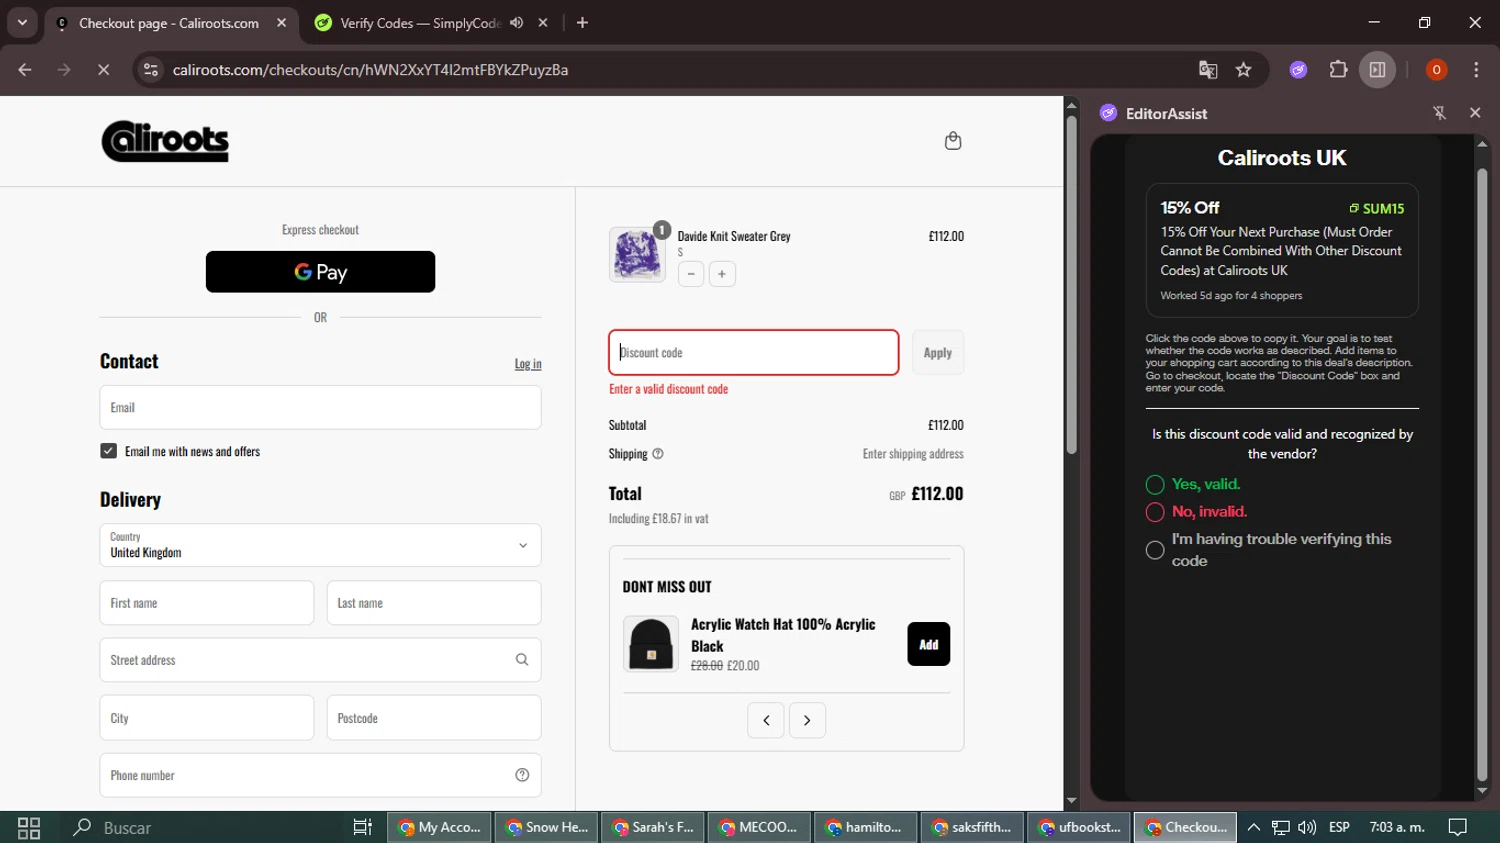Image resolution: width=1500 pixels, height=843 pixels.
Task: Open the Chrome three-dot menu
Action: pos(1476,70)
